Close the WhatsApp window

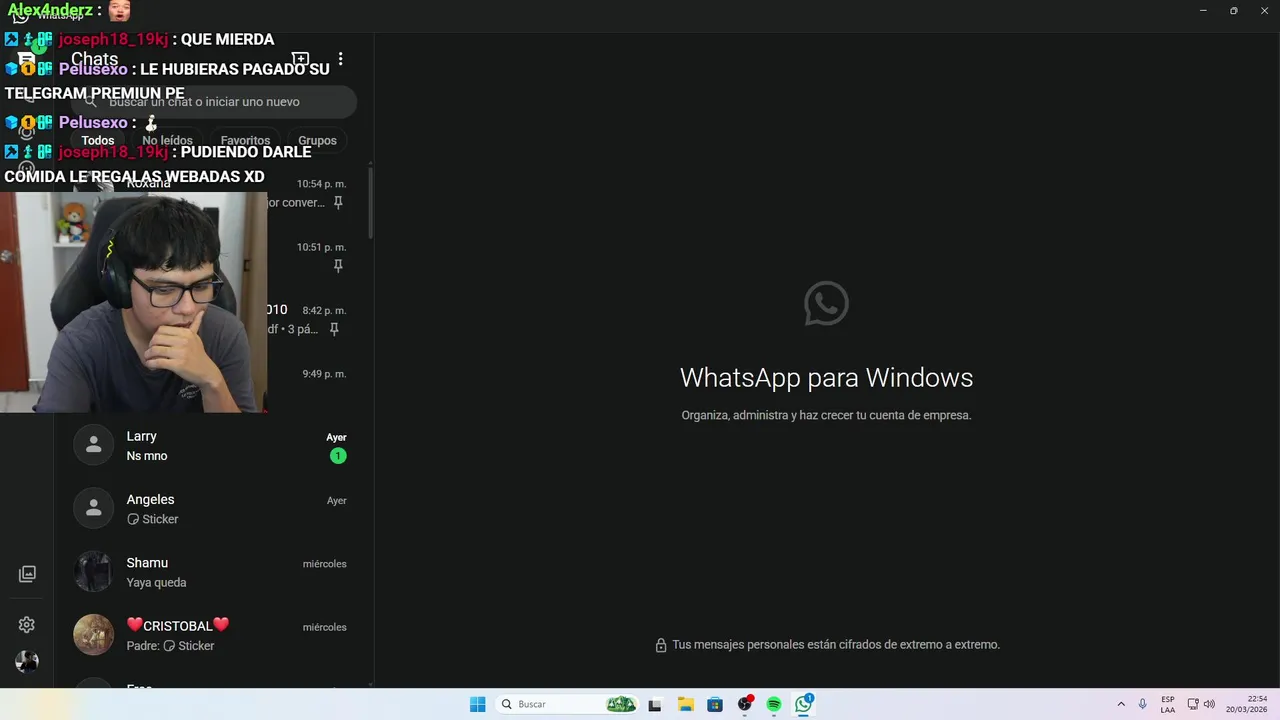(1263, 10)
